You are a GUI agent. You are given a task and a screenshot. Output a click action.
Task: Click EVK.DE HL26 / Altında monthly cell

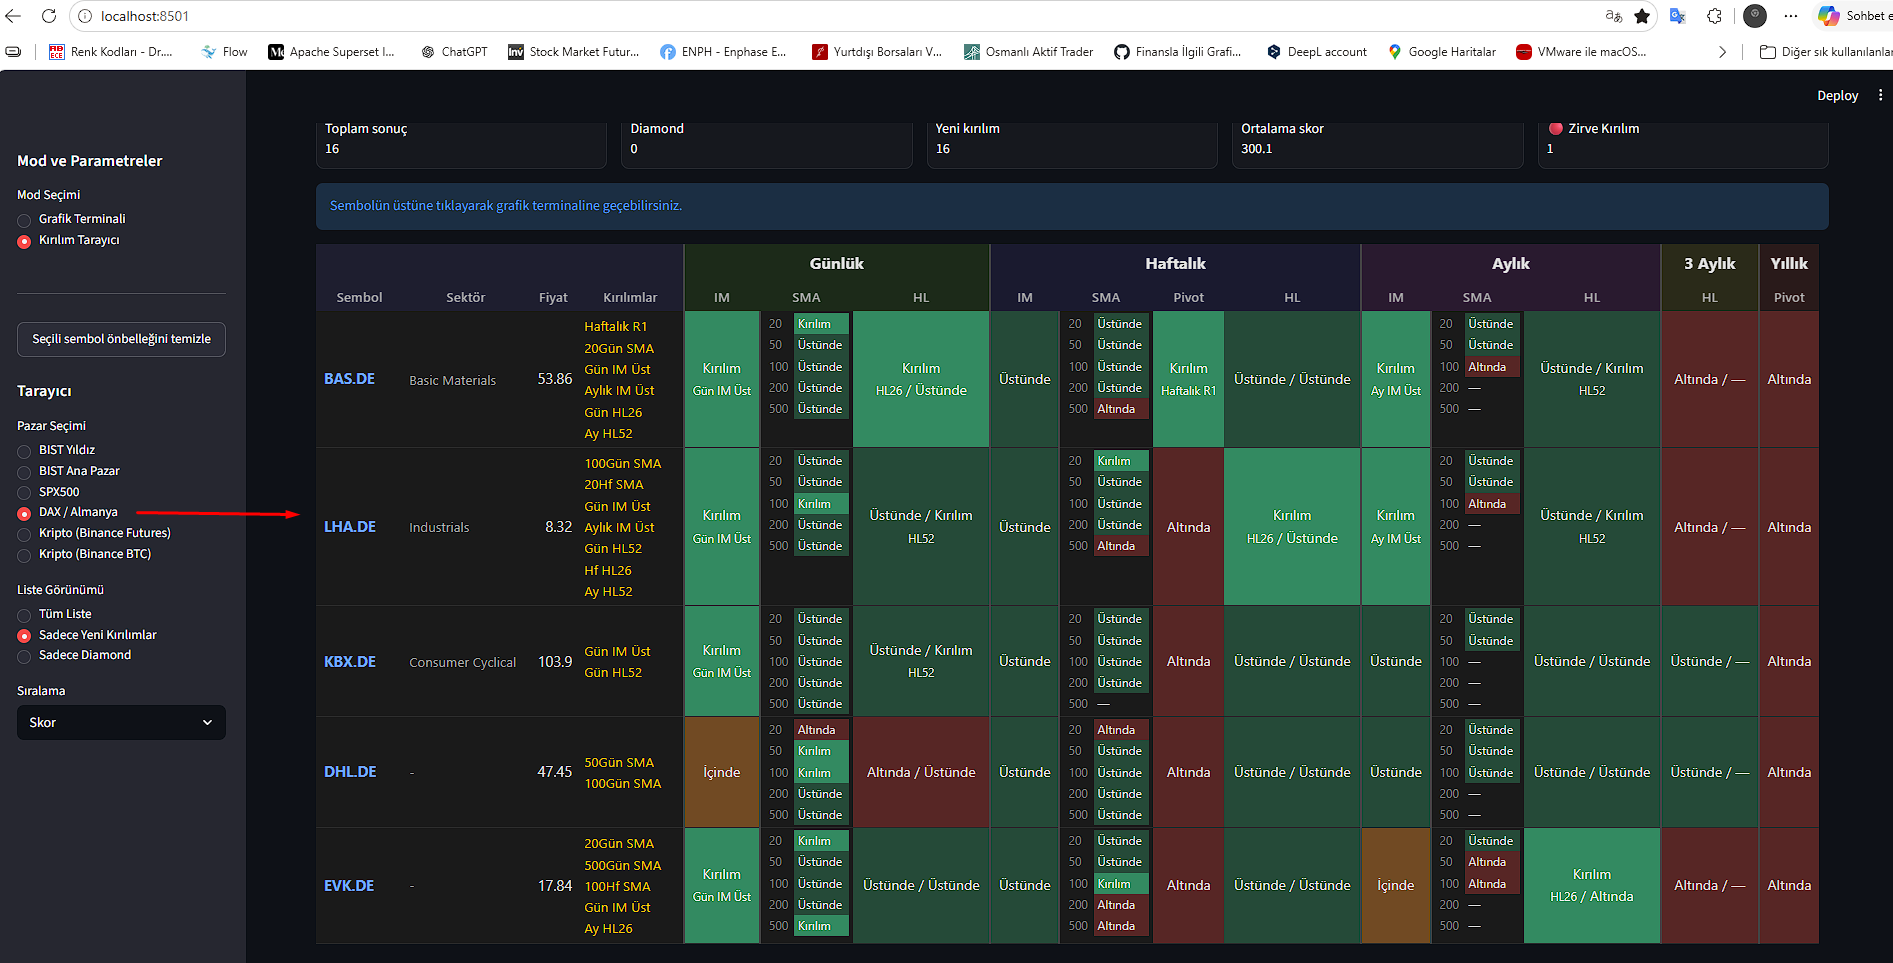(x=1591, y=885)
